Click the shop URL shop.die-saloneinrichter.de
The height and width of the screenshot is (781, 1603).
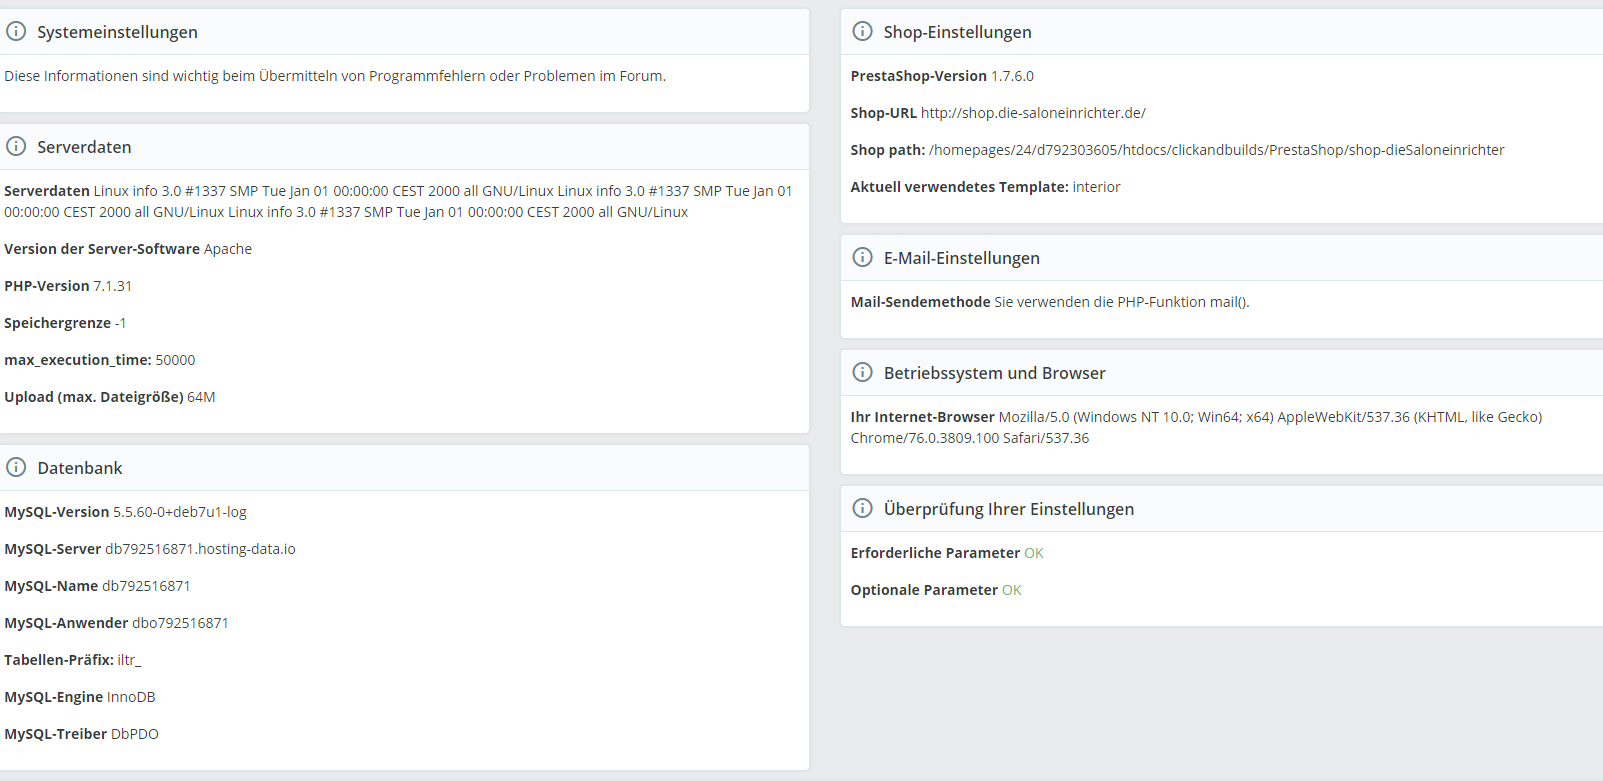tap(1033, 113)
